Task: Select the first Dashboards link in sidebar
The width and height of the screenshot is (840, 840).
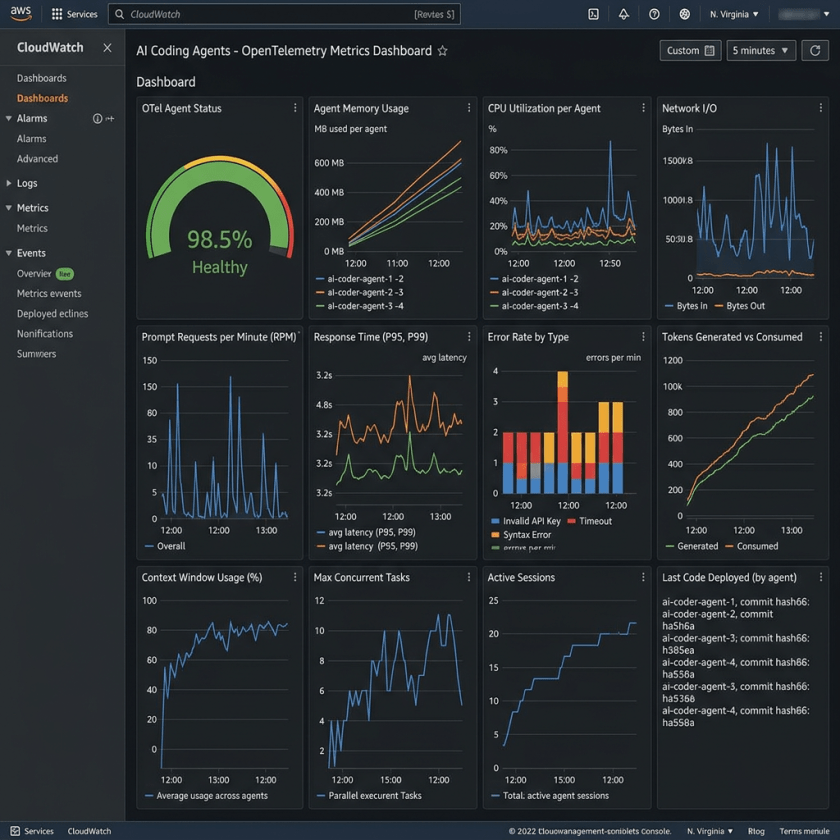Action: click(x=42, y=78)
